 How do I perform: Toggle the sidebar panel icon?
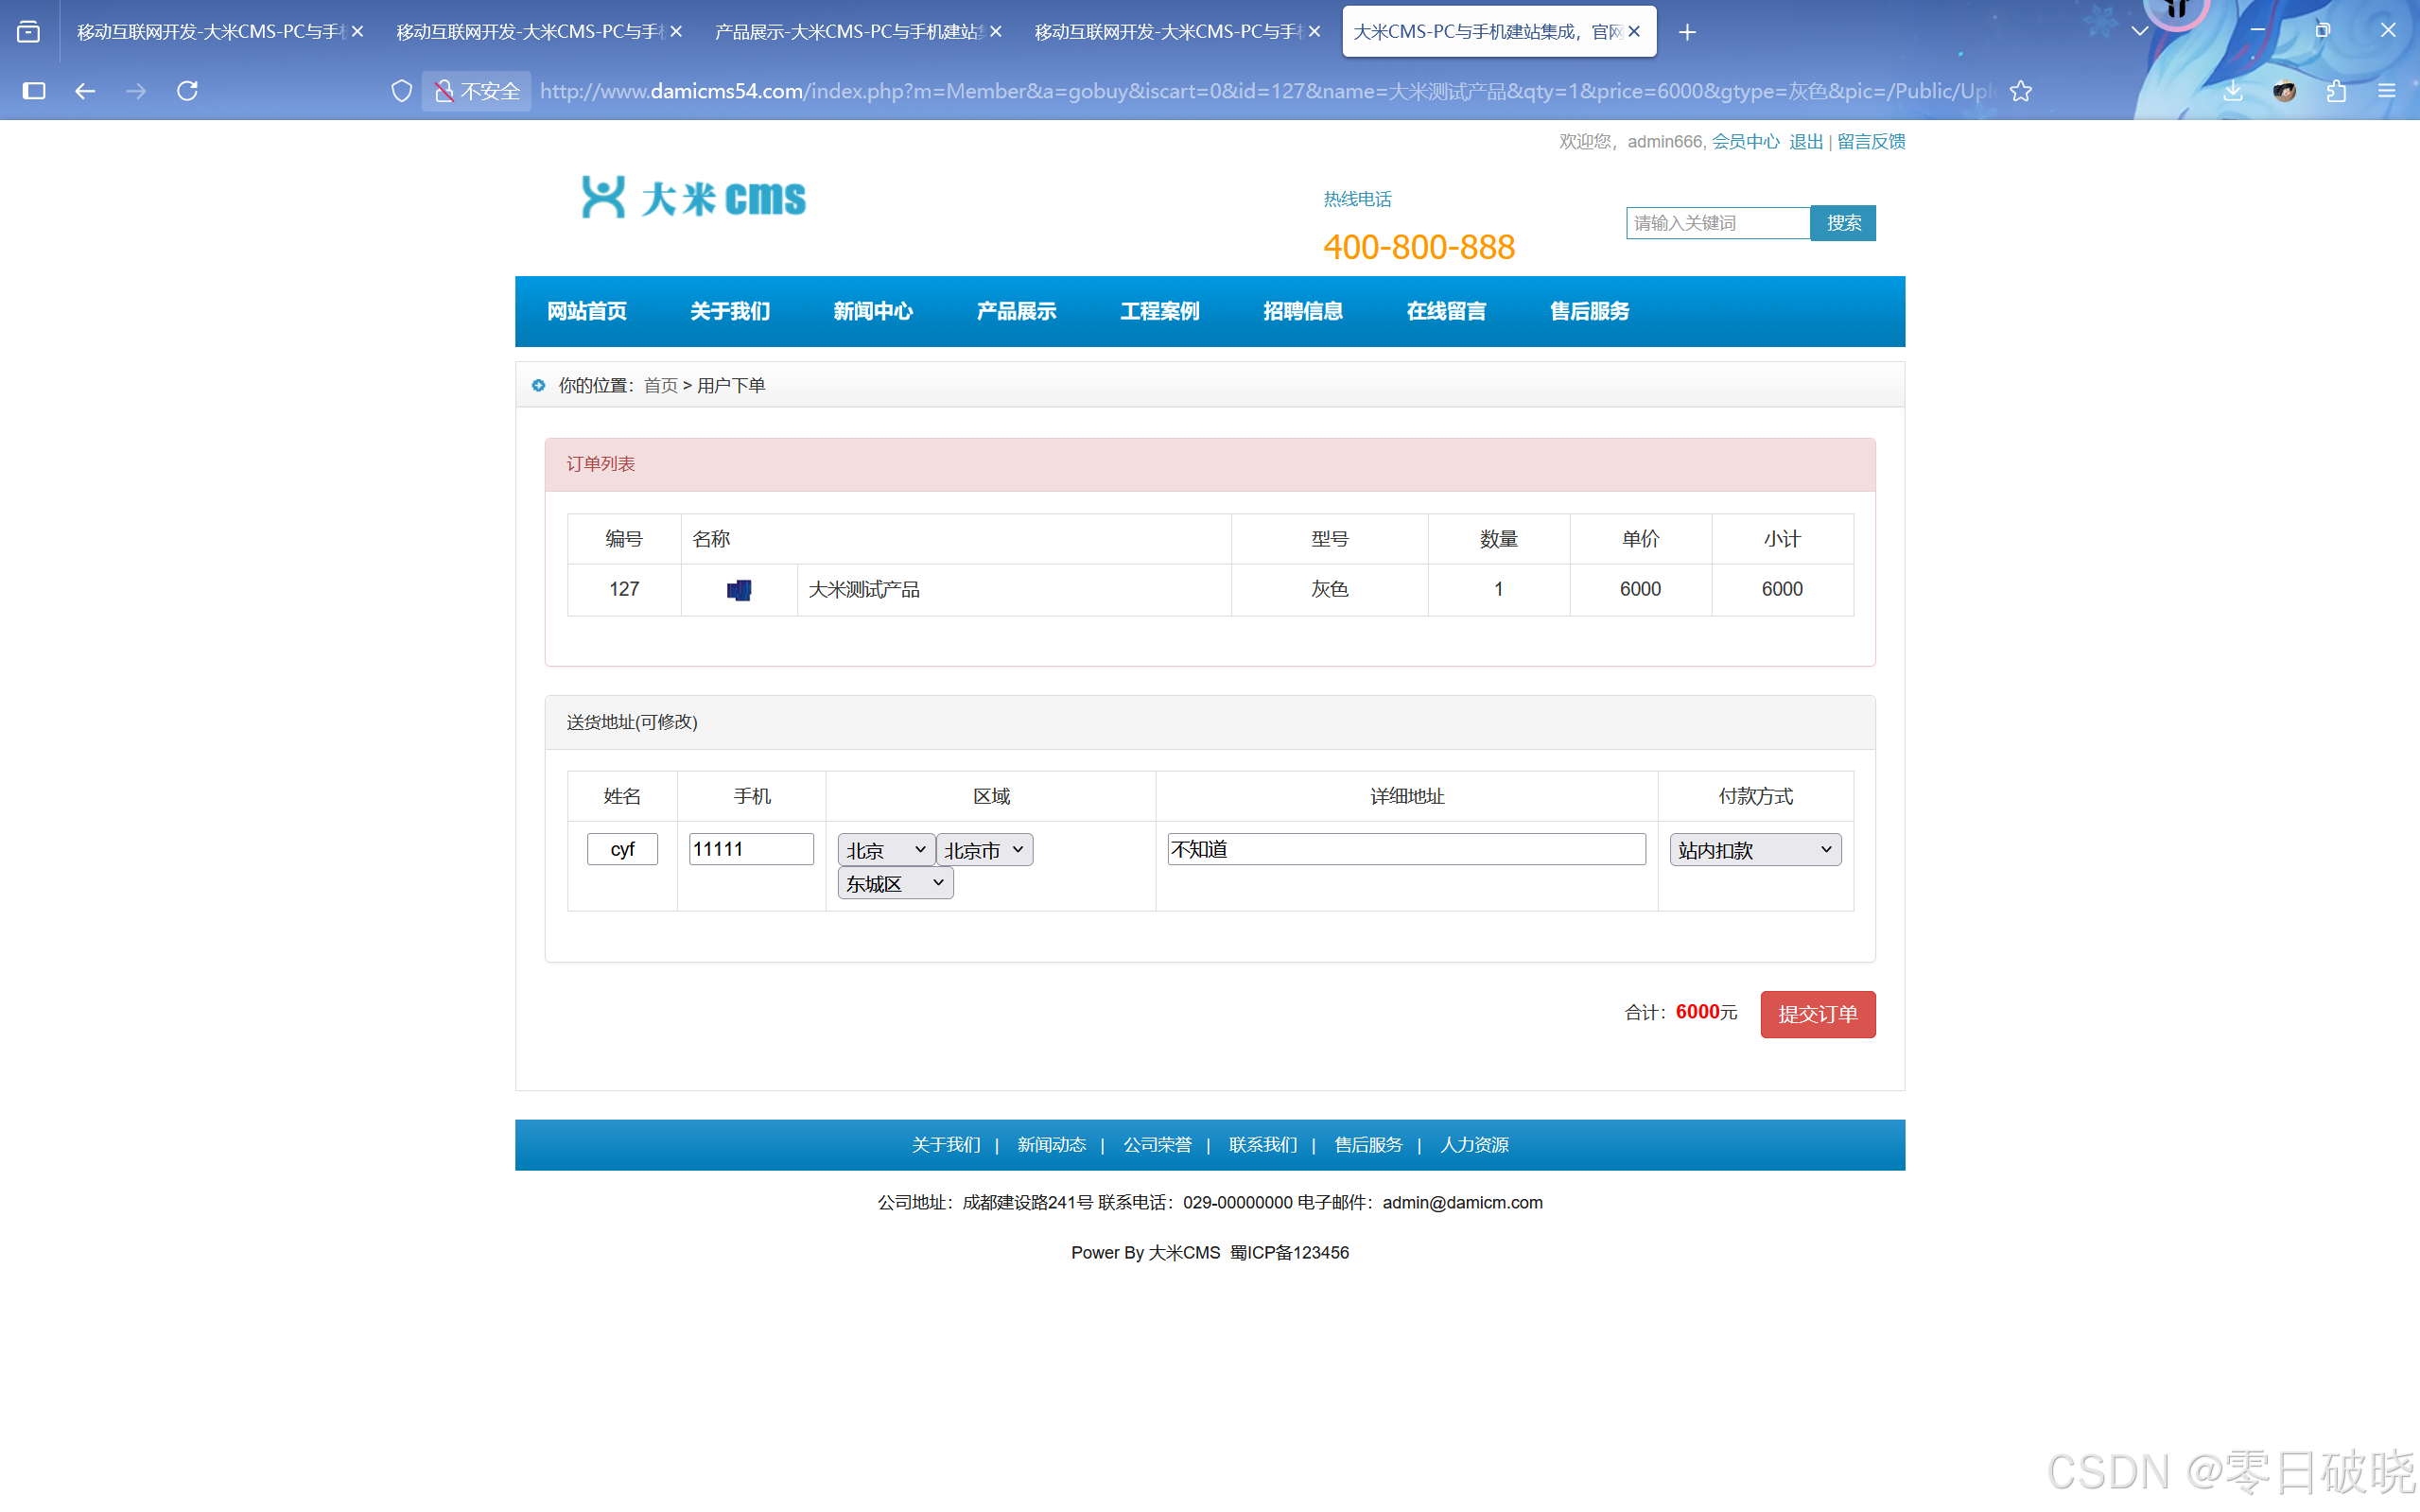[x=34, y=91]
